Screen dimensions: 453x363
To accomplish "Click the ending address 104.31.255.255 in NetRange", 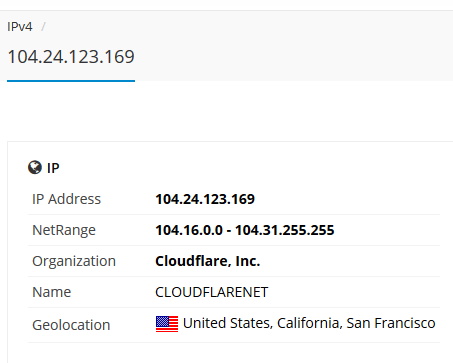I will pyautogui.click(x=285, y=230).
